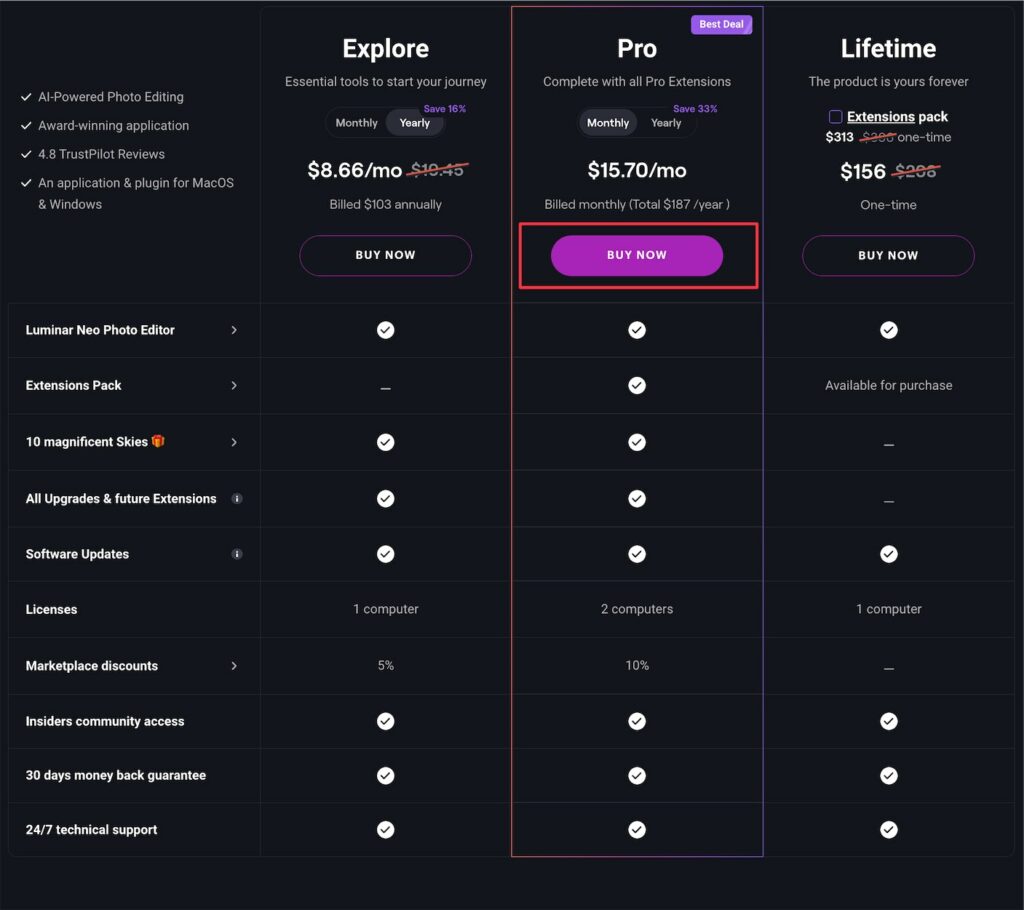Buy the Lifetime plan now
This screenshot has height=910, width=1024.
click(x=888, y=255)
